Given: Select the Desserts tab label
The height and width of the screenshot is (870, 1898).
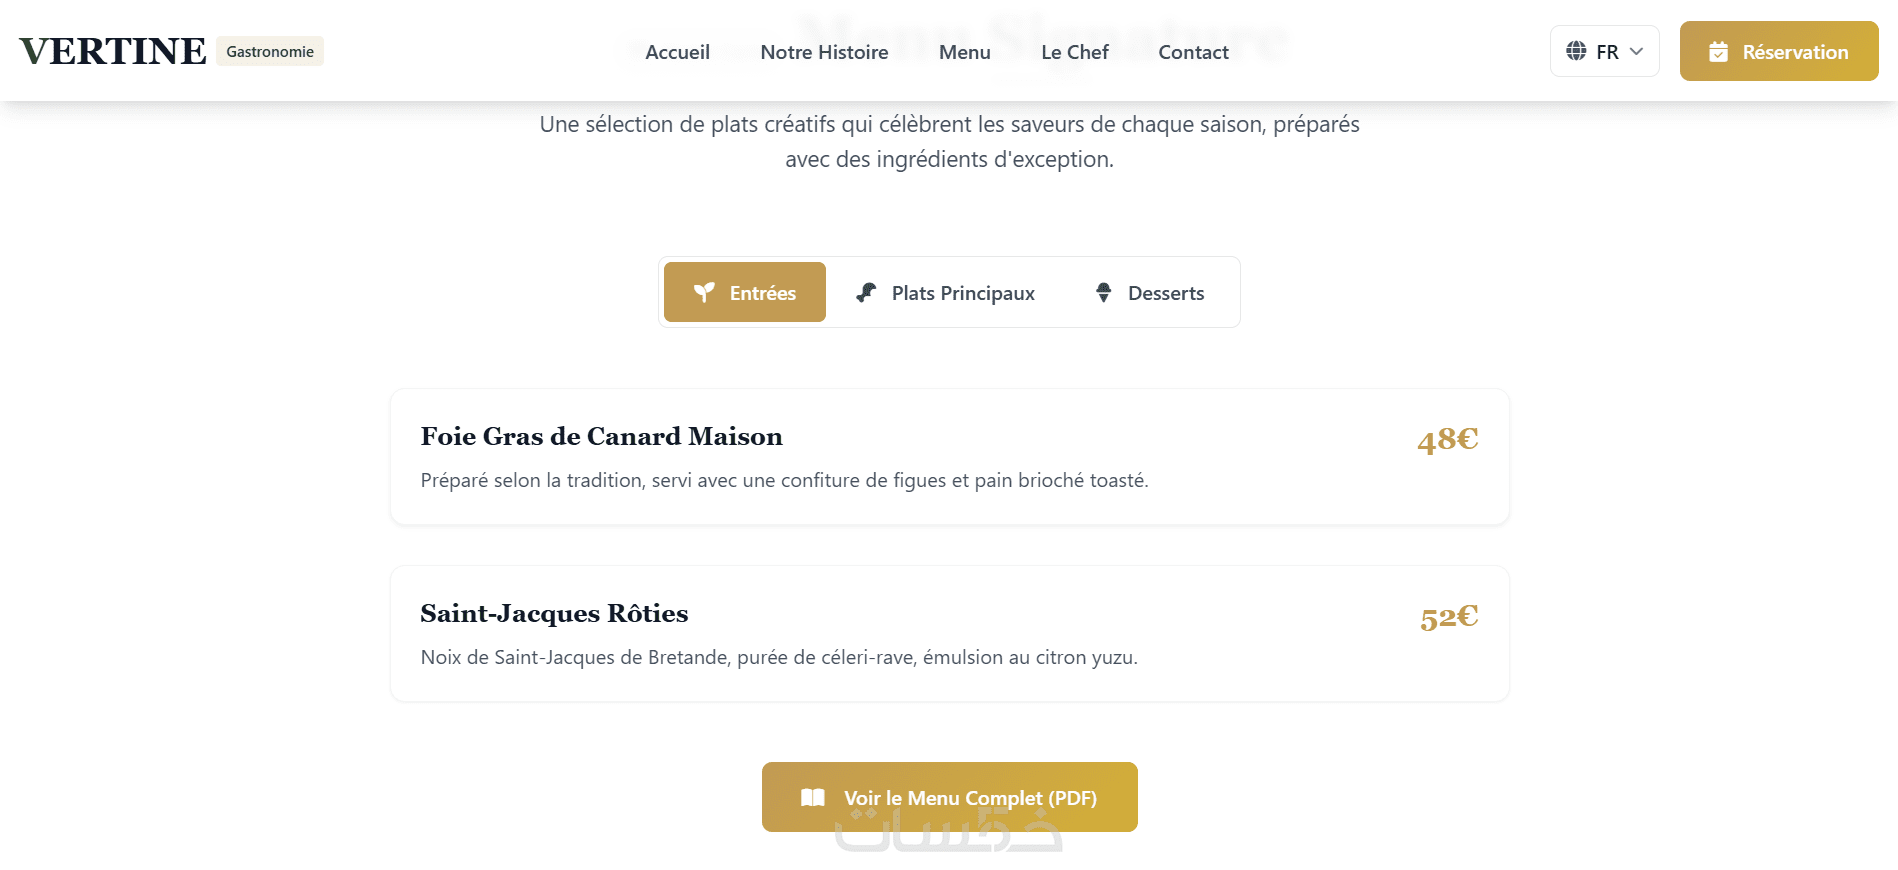Looking at the screenshot, I should coord(1165,293).
